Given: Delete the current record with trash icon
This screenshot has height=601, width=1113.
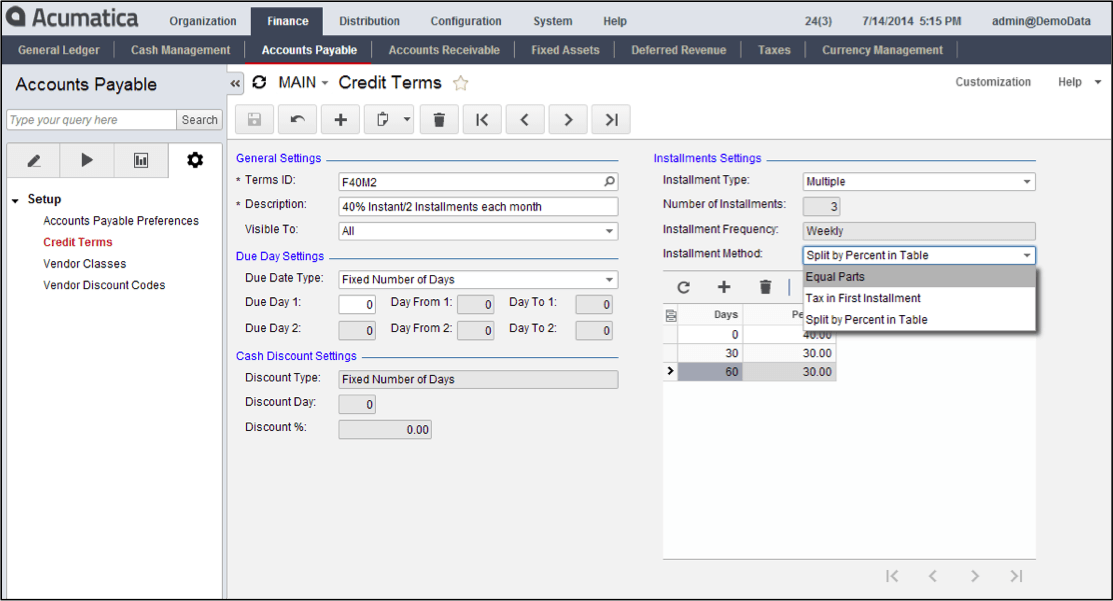Looking at the screenshot, I should coord(439,119).
